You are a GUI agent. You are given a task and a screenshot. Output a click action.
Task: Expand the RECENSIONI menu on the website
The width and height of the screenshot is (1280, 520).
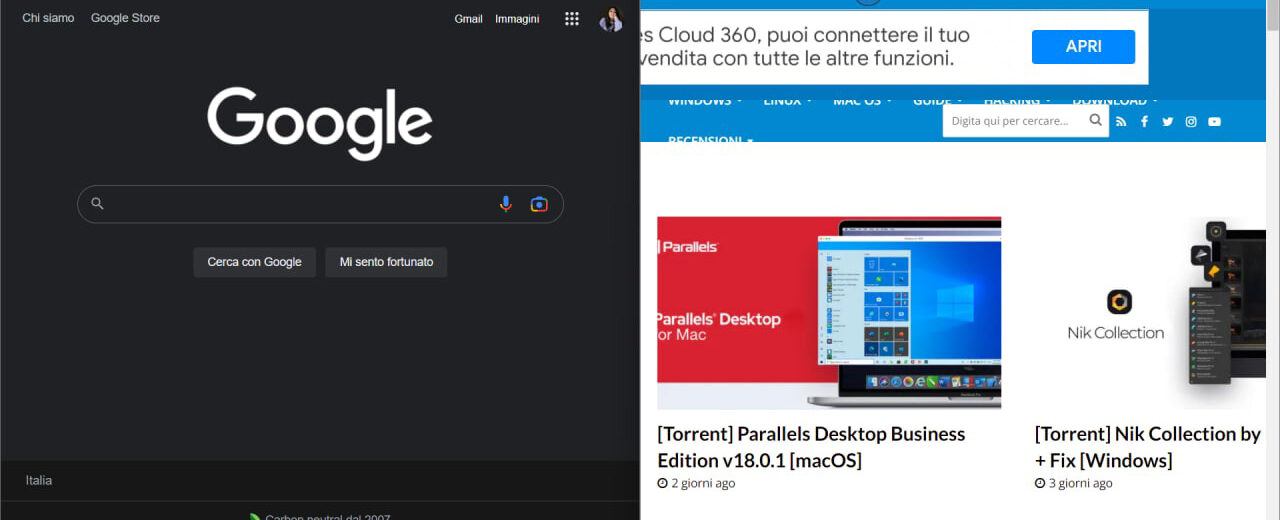coord(710,140)
